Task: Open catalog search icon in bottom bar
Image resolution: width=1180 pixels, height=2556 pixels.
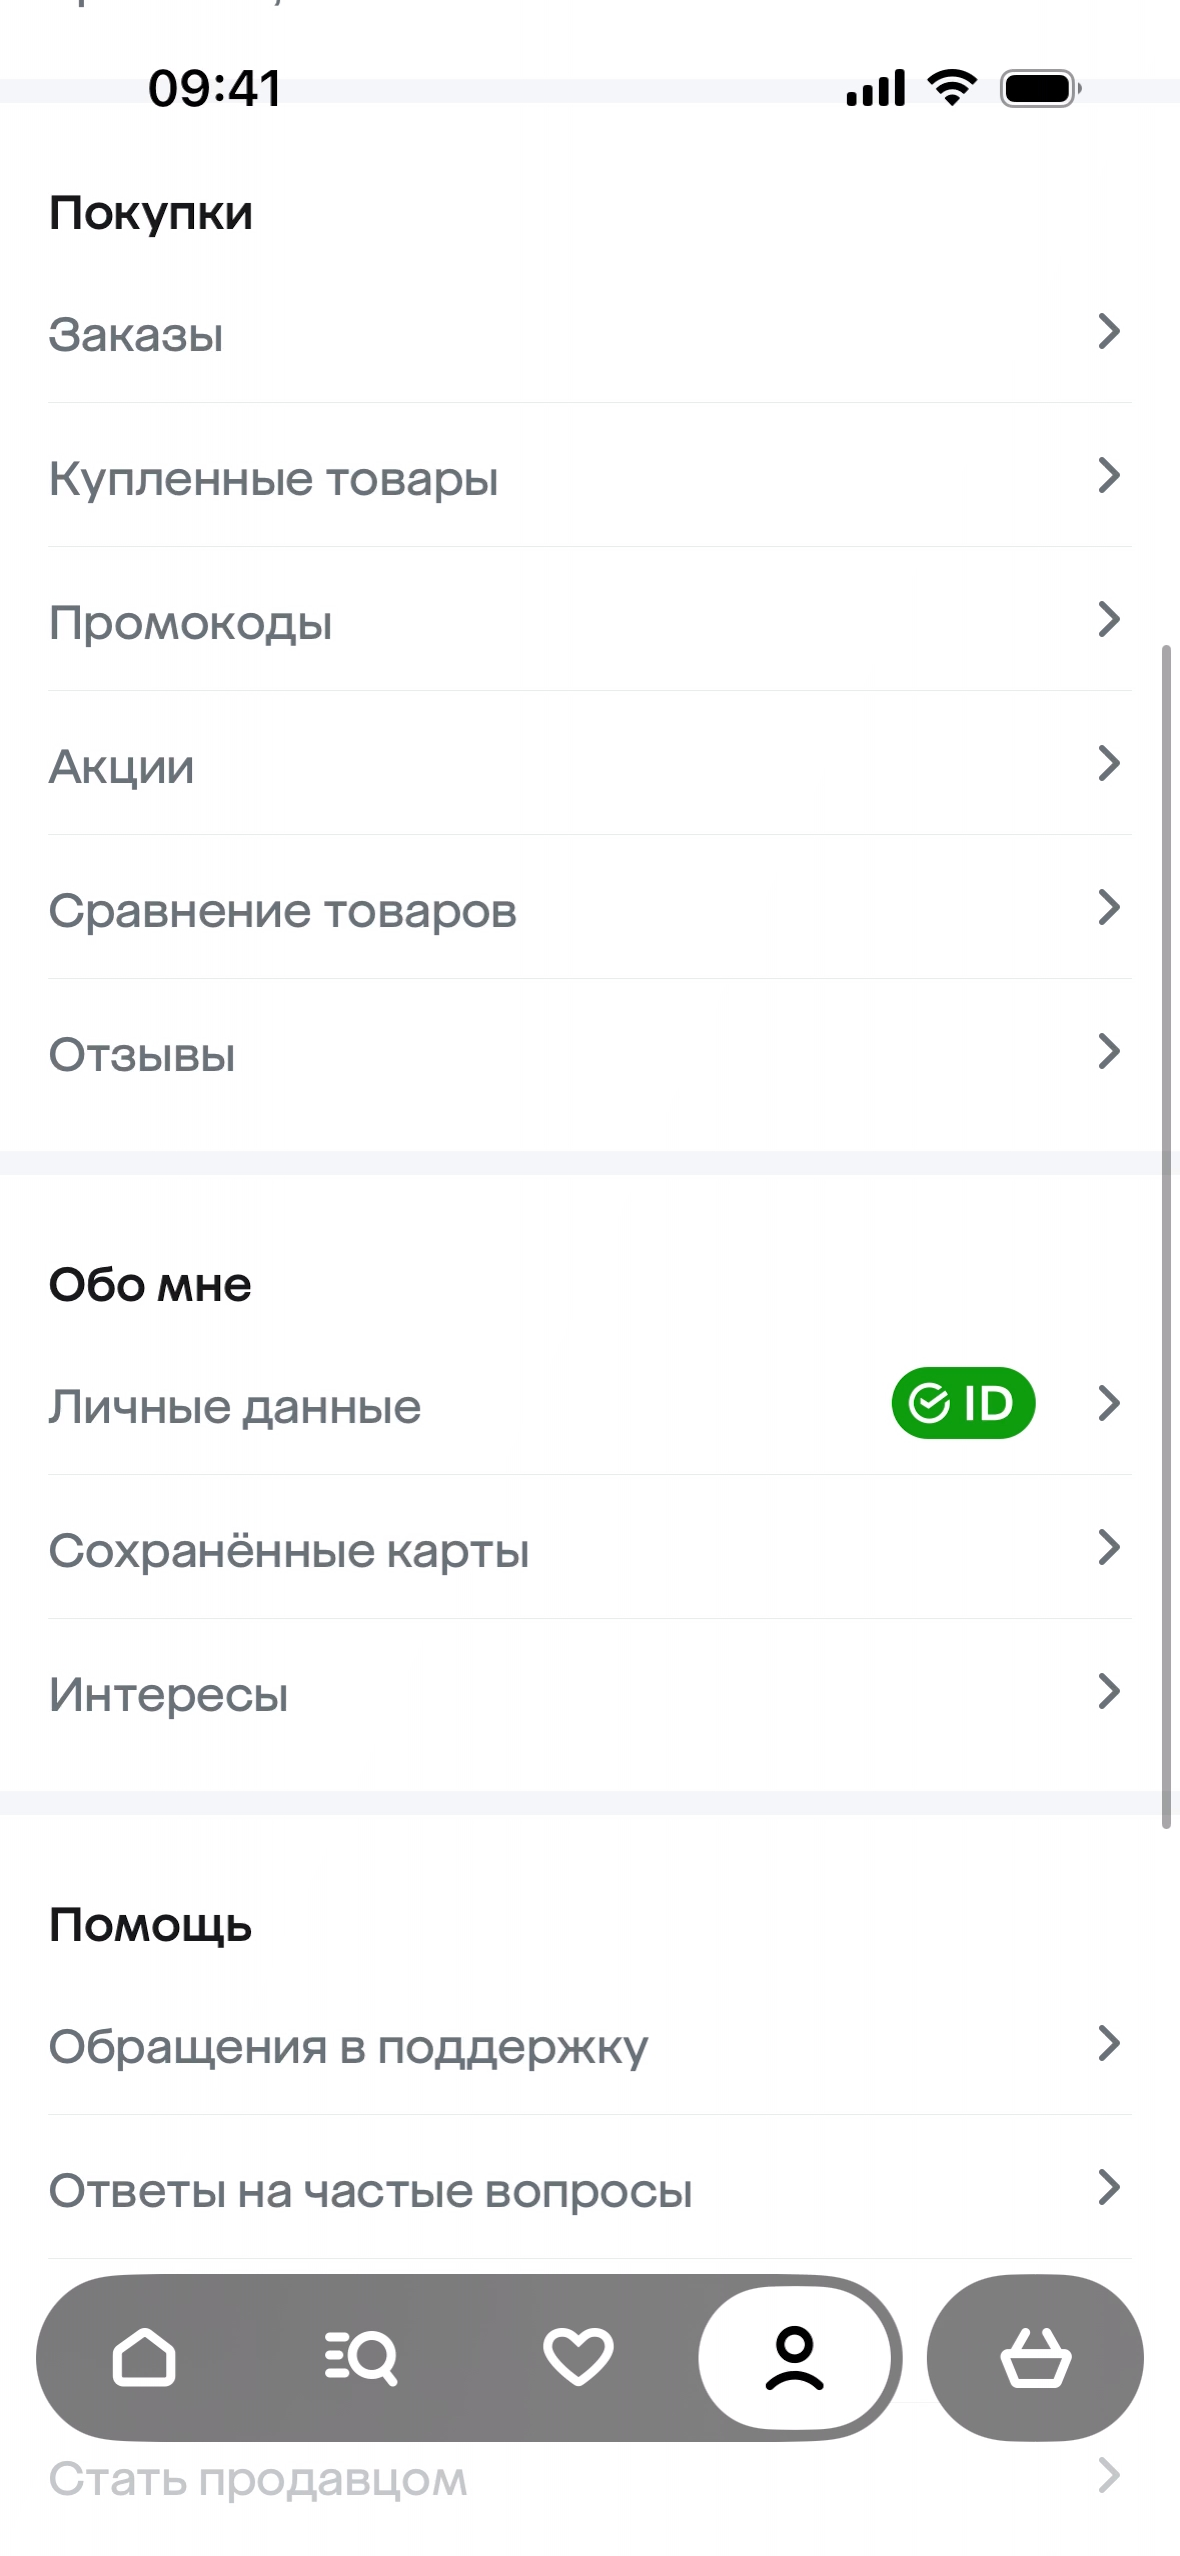Action: (361, 2358)
